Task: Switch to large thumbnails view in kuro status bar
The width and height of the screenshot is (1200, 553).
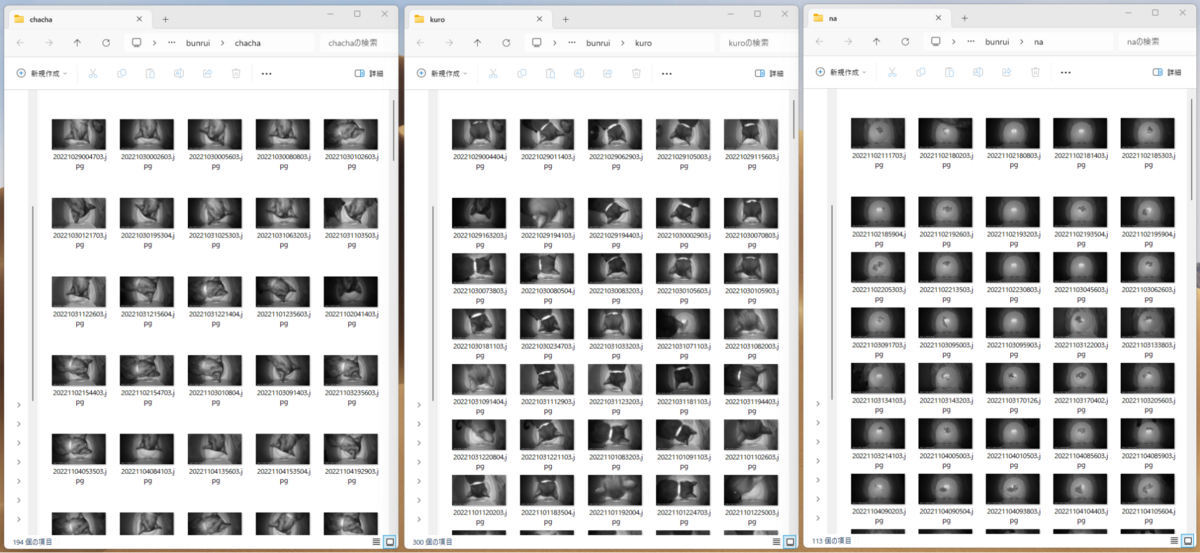Action: (x=790, y=541)
